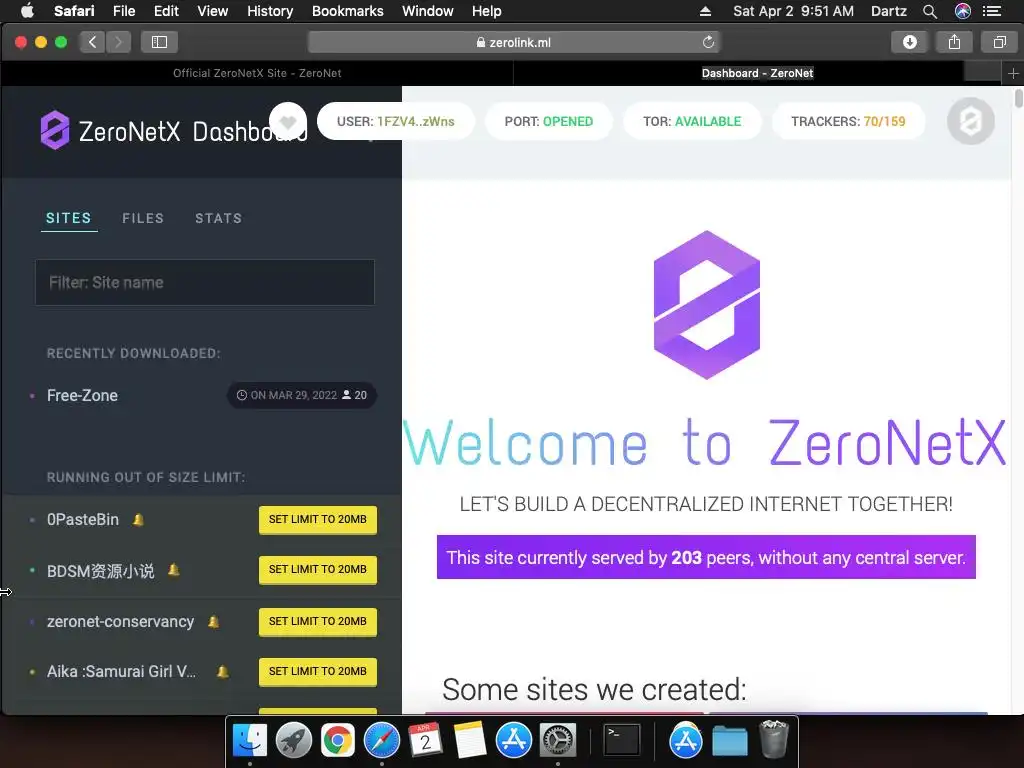Toggle the Safari sidebar button
The image size is (1024, 768).
[x=159, y=42]
